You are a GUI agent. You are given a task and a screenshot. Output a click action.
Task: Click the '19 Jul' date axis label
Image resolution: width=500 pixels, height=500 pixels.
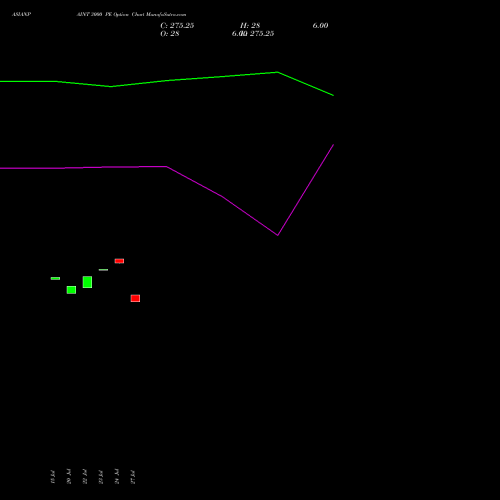(53, 477)
